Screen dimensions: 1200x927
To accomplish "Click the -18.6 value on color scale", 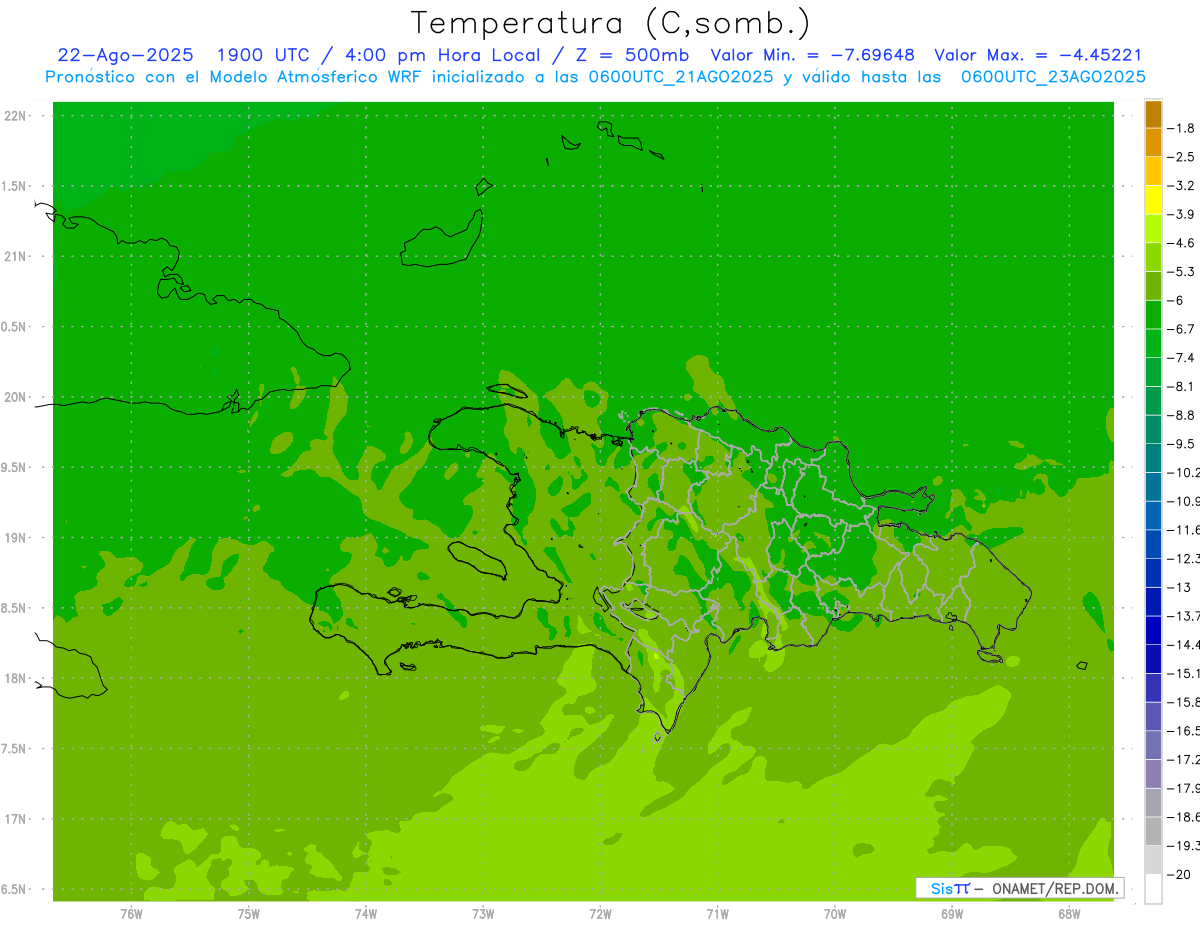I will [1182, 817].
